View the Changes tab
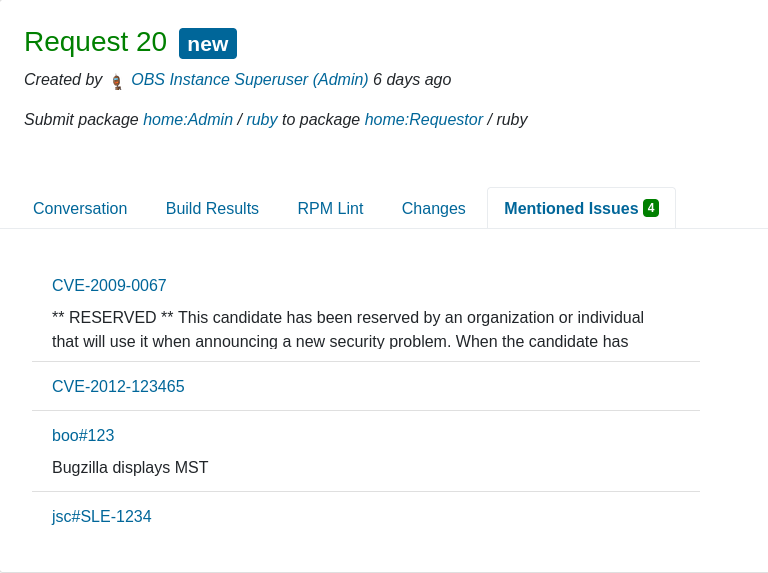This screenshot has height=573, width=768. coord(433,208)
